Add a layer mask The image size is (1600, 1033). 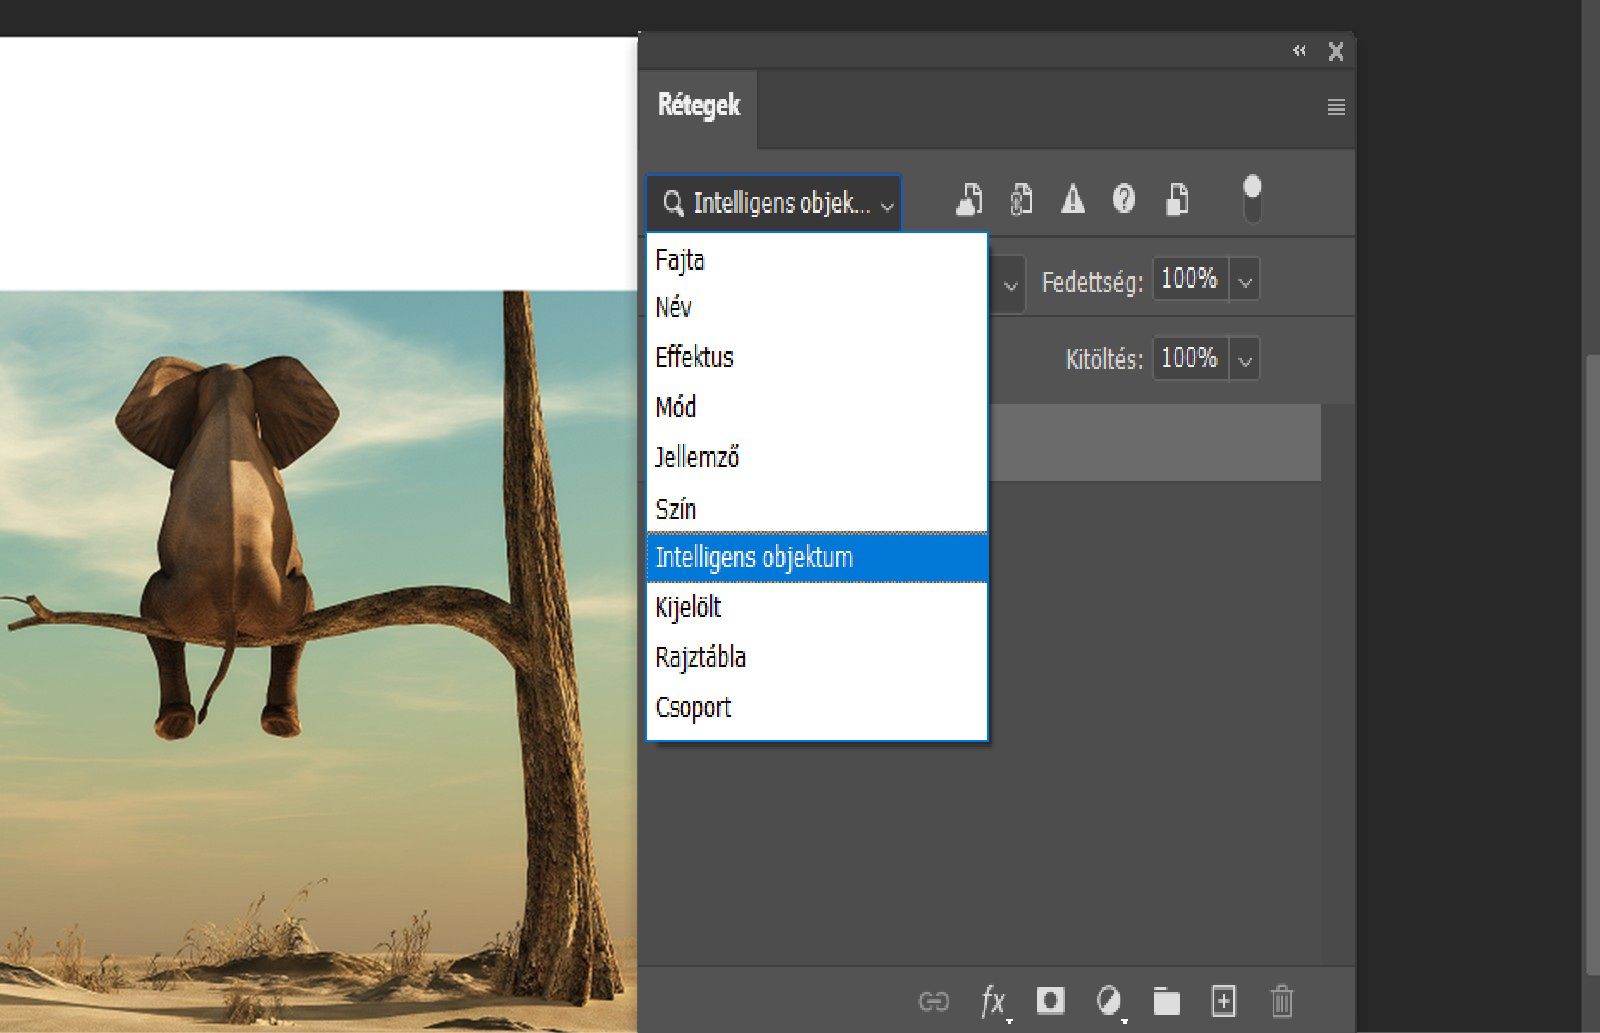[1050, 1000]
